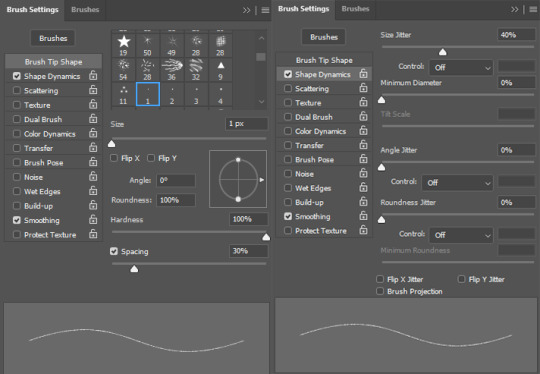Click the Size Jitter percentage field
Screen dimensions: 540x374
click(516, 35)
